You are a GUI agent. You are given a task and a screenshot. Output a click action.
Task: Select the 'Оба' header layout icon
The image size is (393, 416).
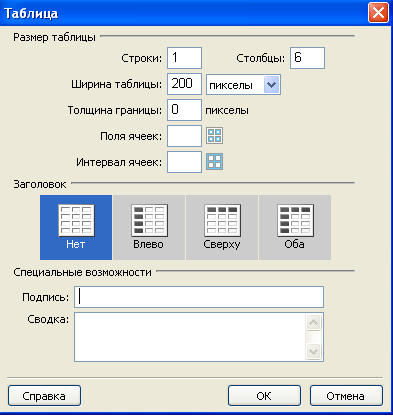tap(295, 227)
